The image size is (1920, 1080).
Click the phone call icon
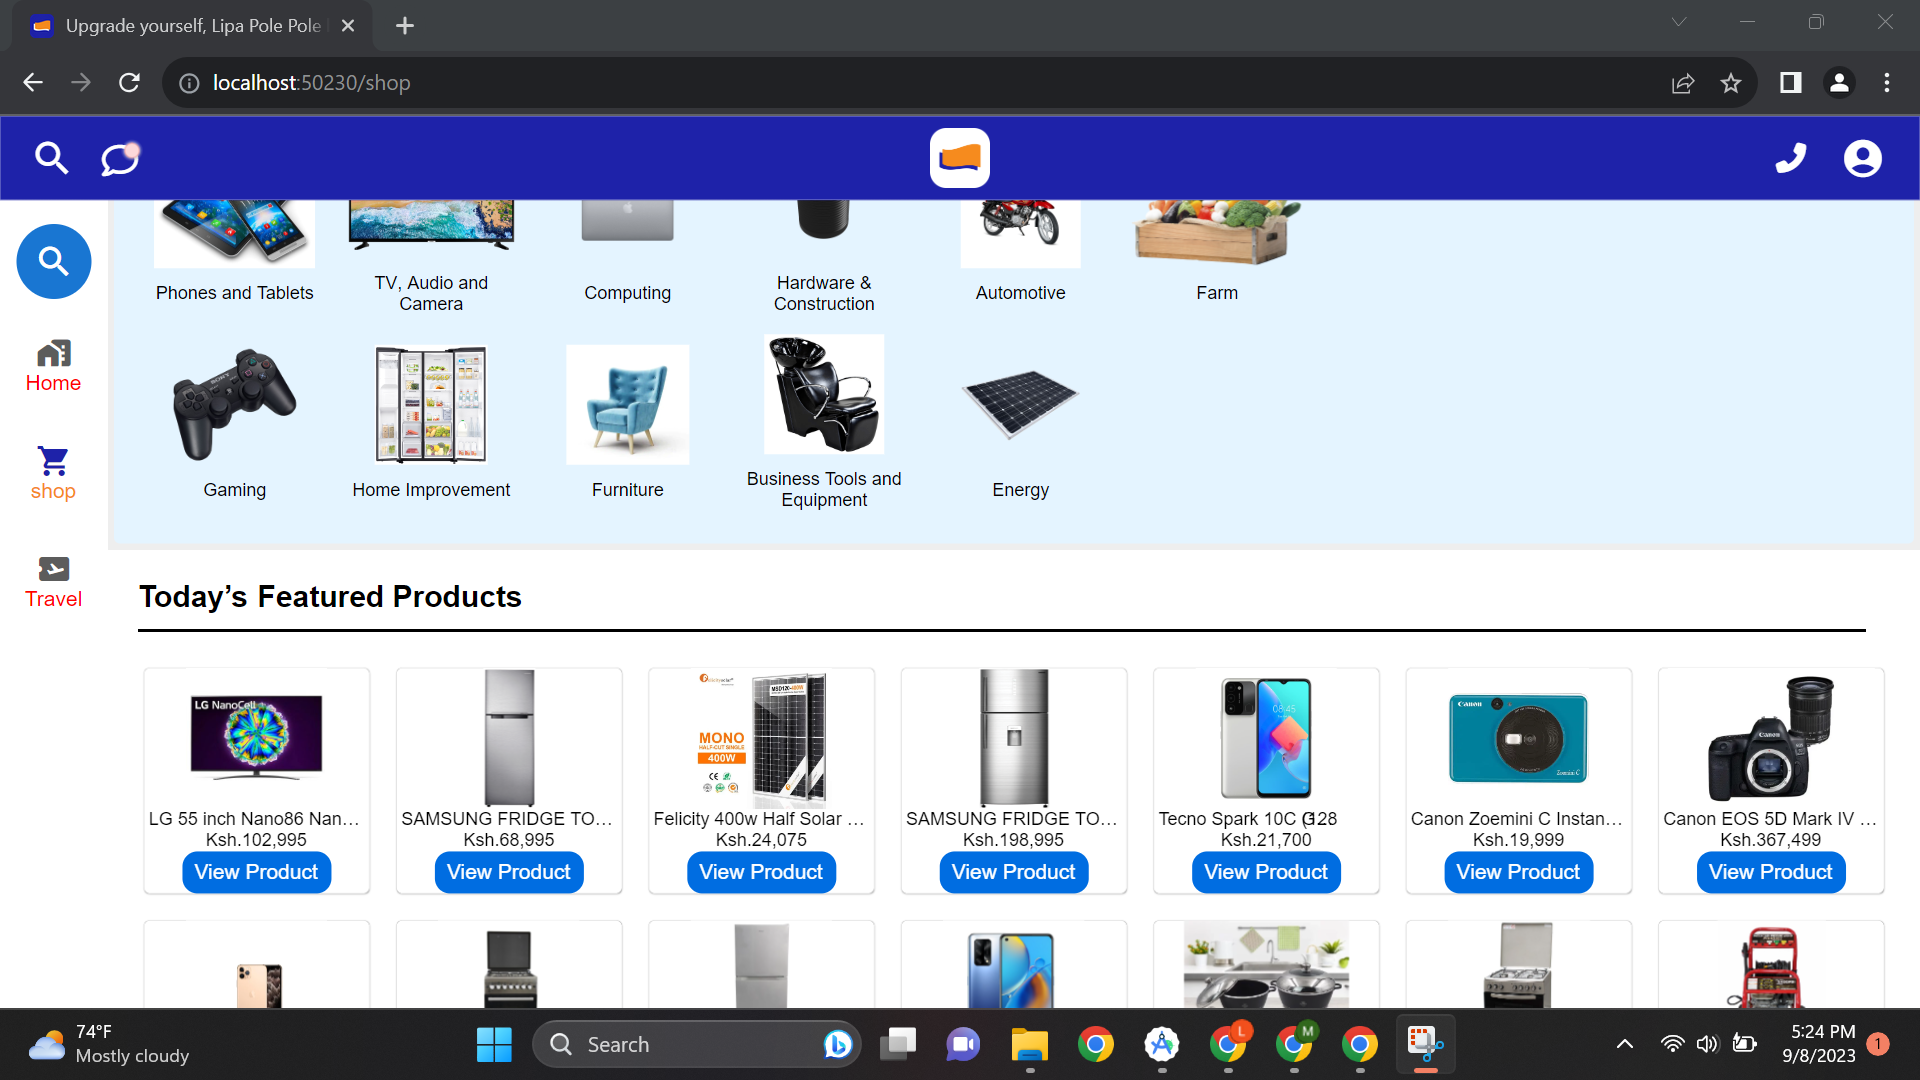click(1790, 158)
